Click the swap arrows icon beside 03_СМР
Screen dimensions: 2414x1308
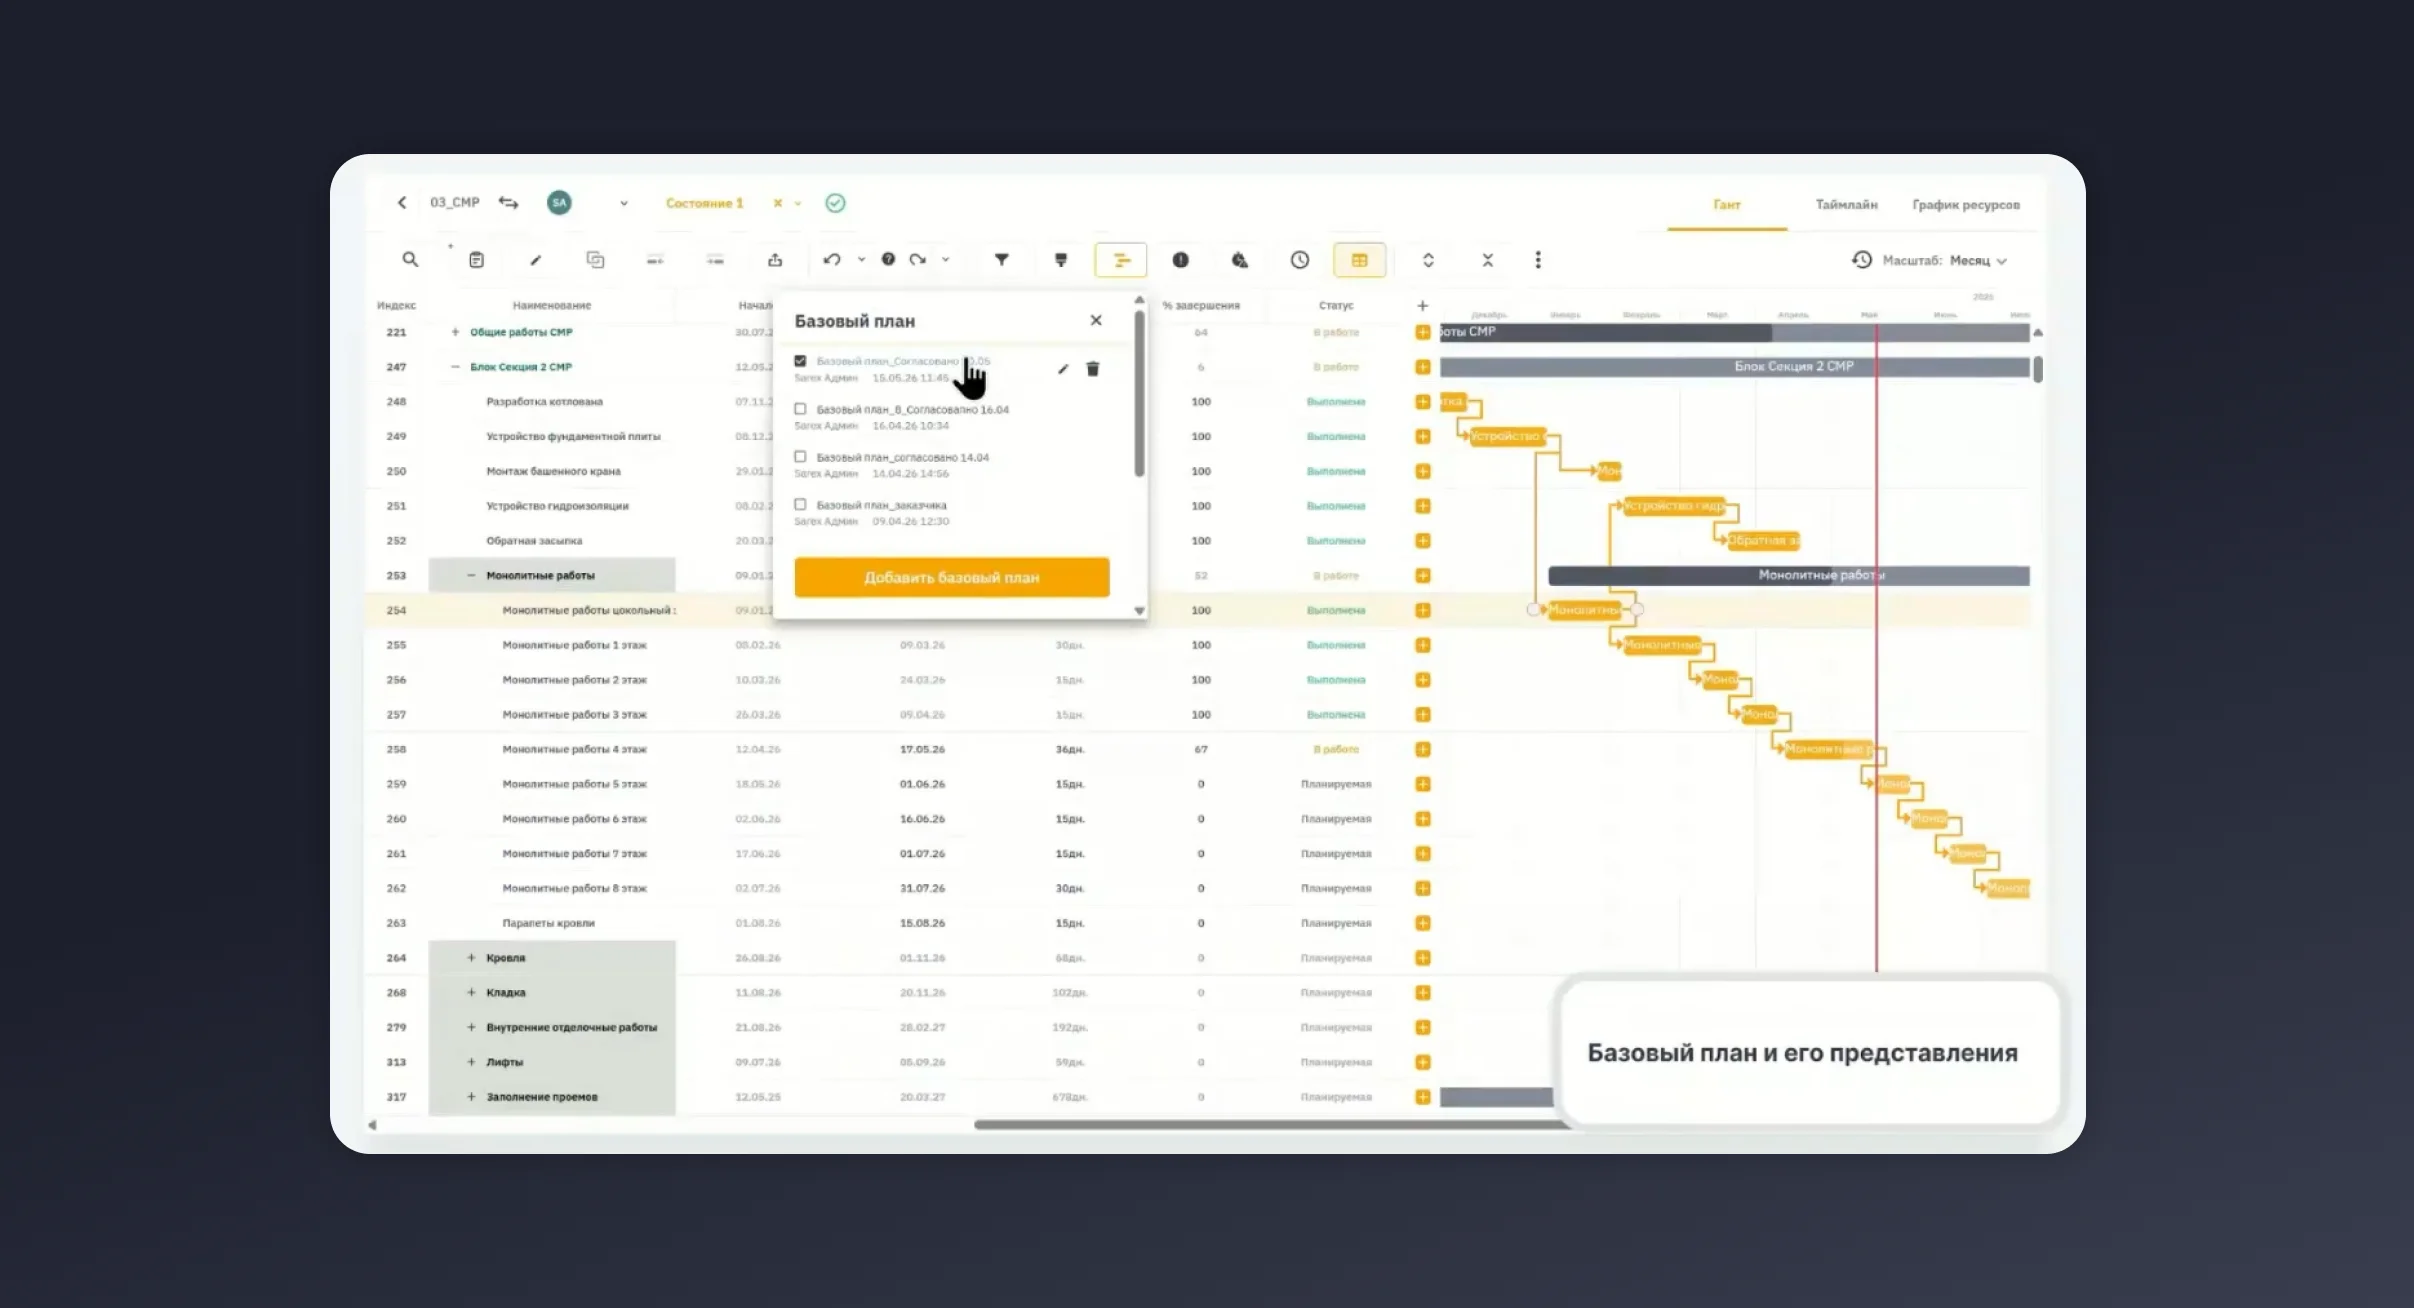[509, 203]
